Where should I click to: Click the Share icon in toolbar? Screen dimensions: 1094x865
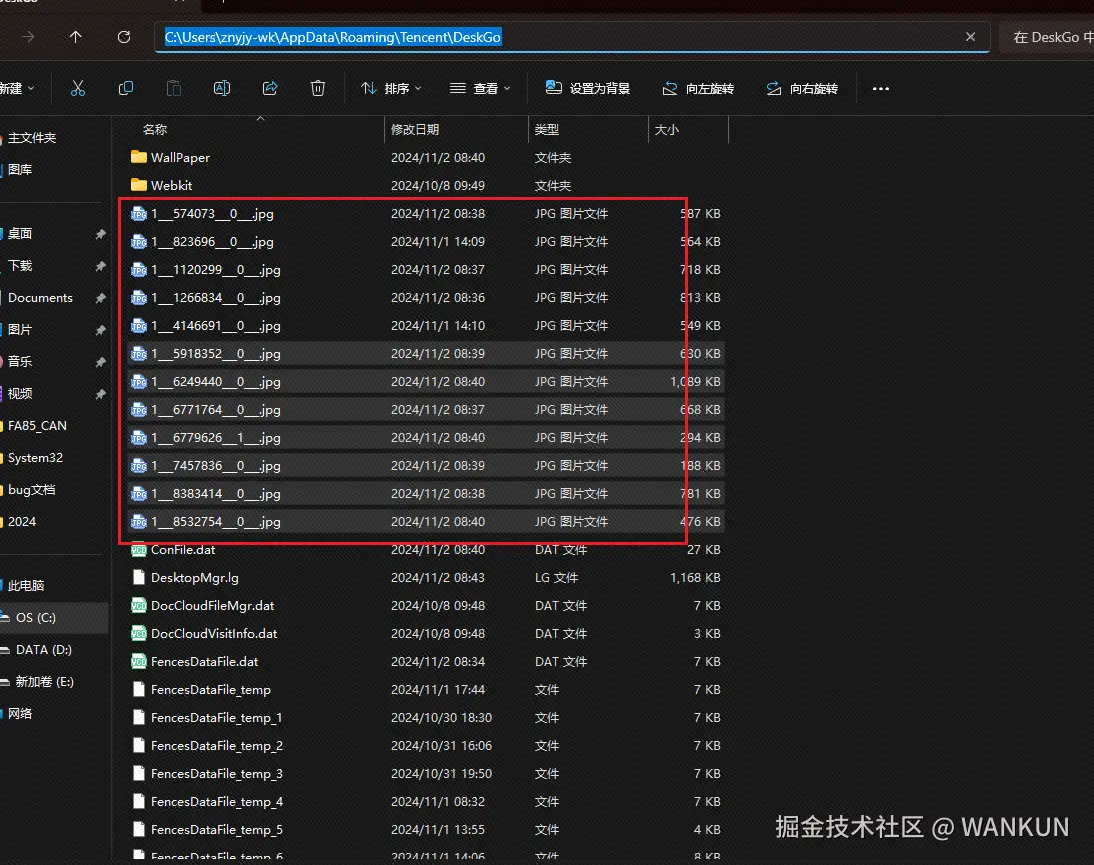click(x=270, y=89)
